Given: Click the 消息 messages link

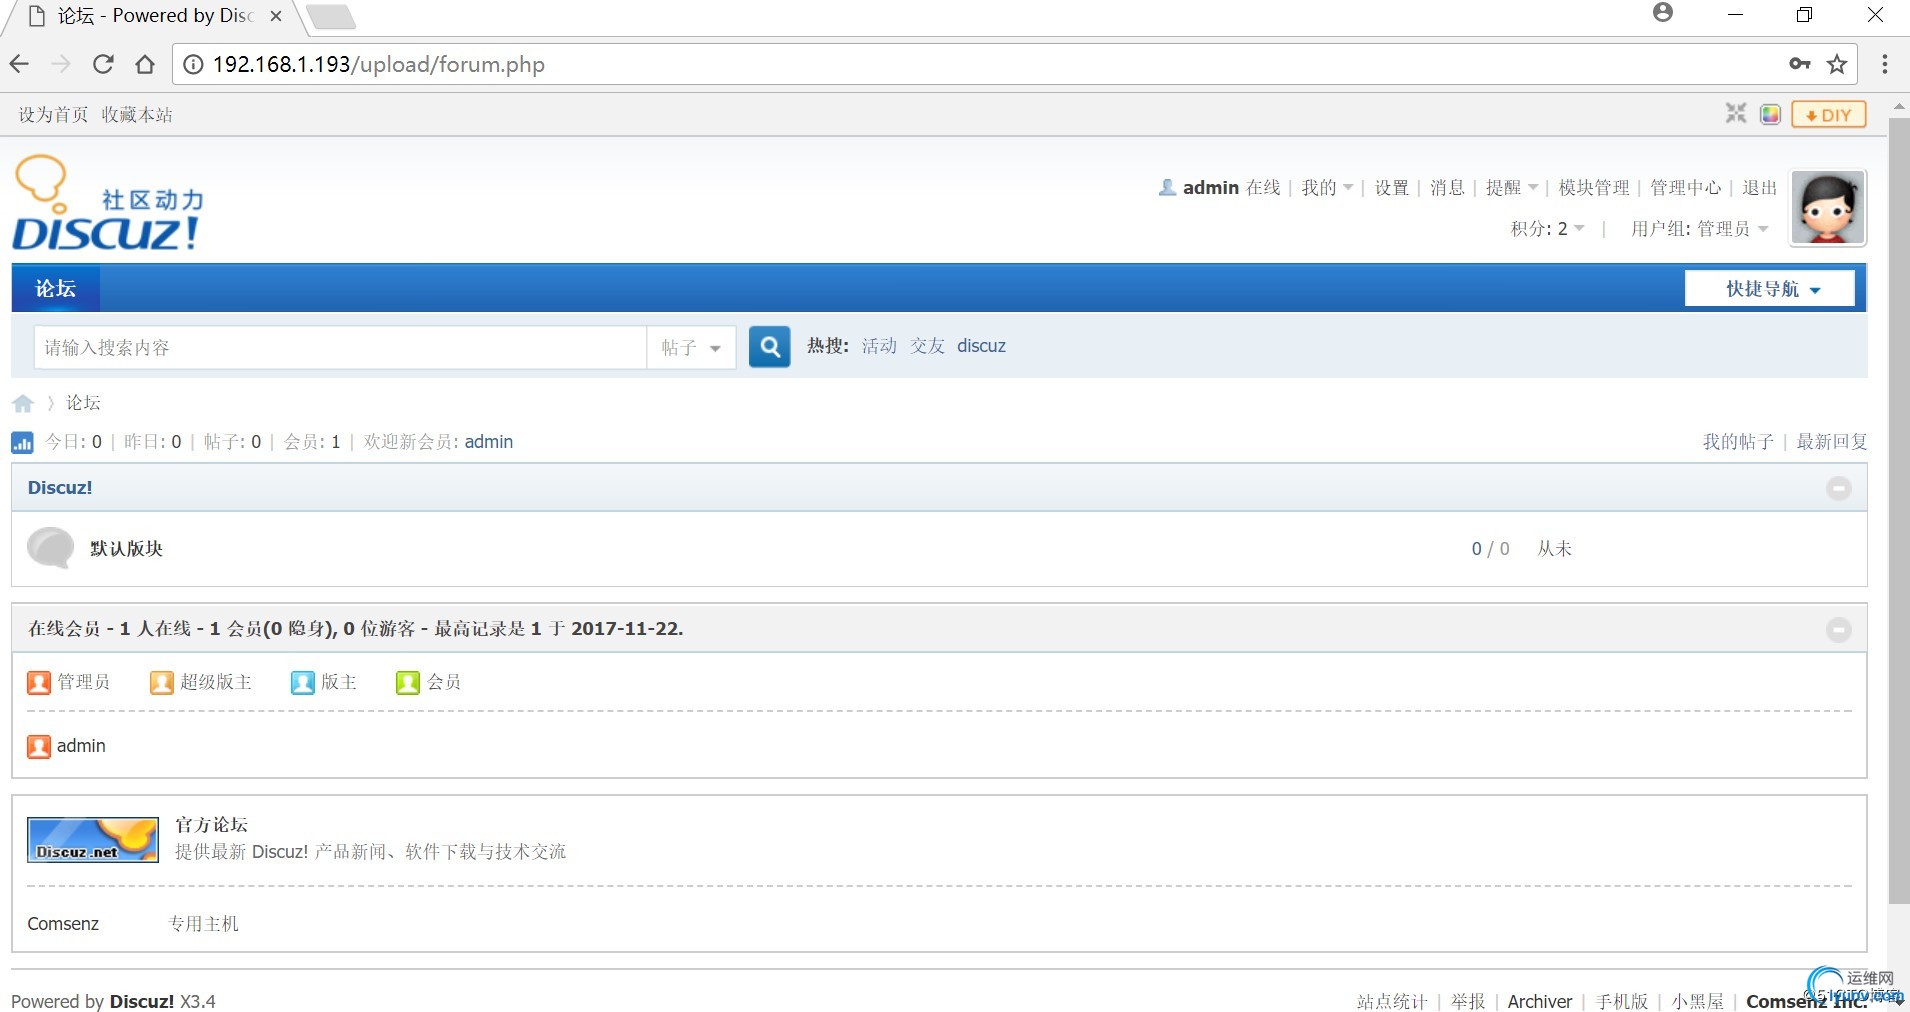Looking at the screenshot, I should pos(1447,187).
